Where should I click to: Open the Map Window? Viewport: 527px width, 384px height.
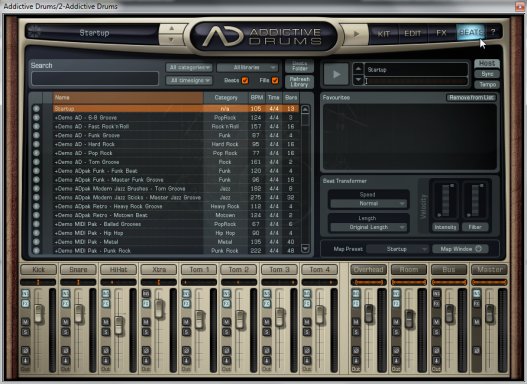tap(460, 249)
